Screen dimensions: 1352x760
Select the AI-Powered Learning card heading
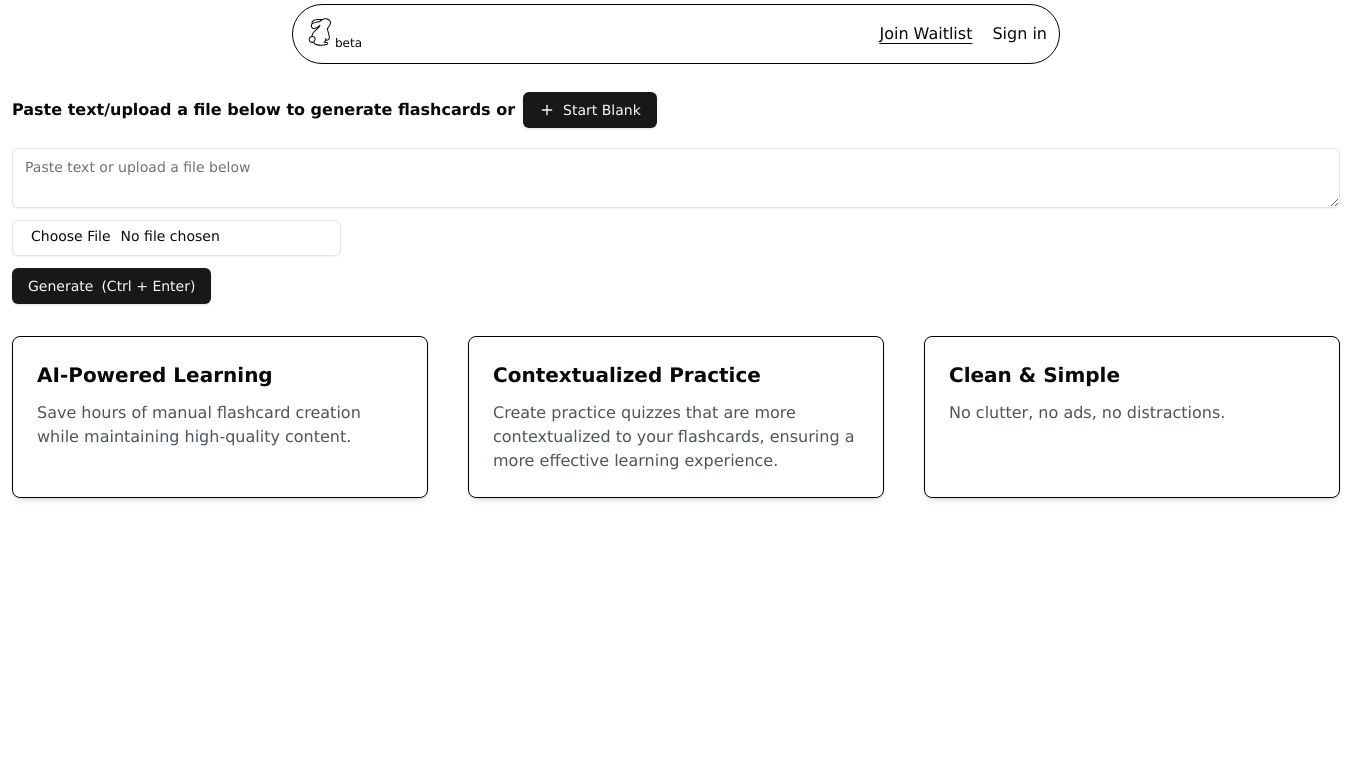coord(155,375)
